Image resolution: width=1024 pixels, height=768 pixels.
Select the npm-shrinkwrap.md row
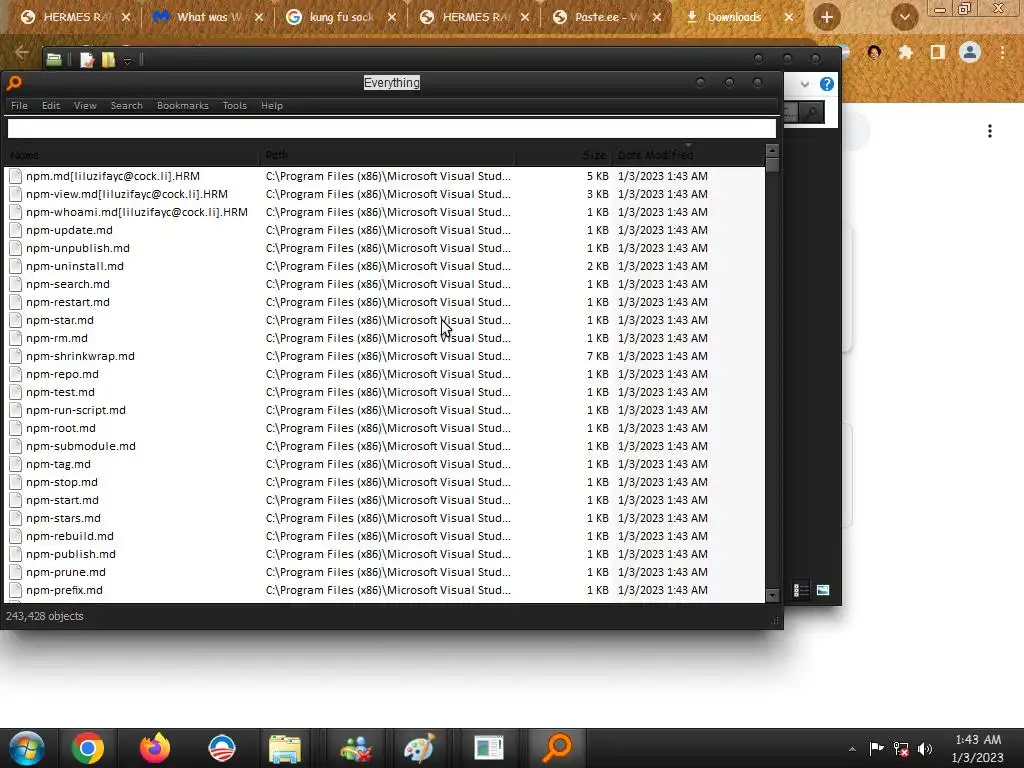384,356
